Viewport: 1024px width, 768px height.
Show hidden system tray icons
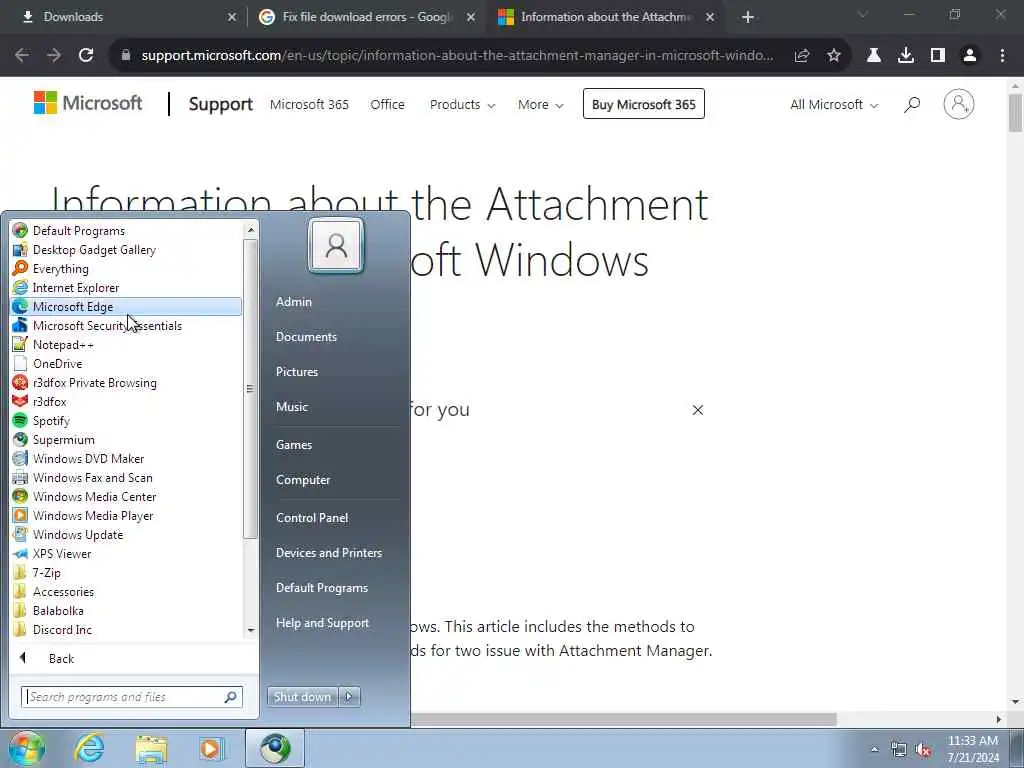pyautogui.click(x=874, y=749)
